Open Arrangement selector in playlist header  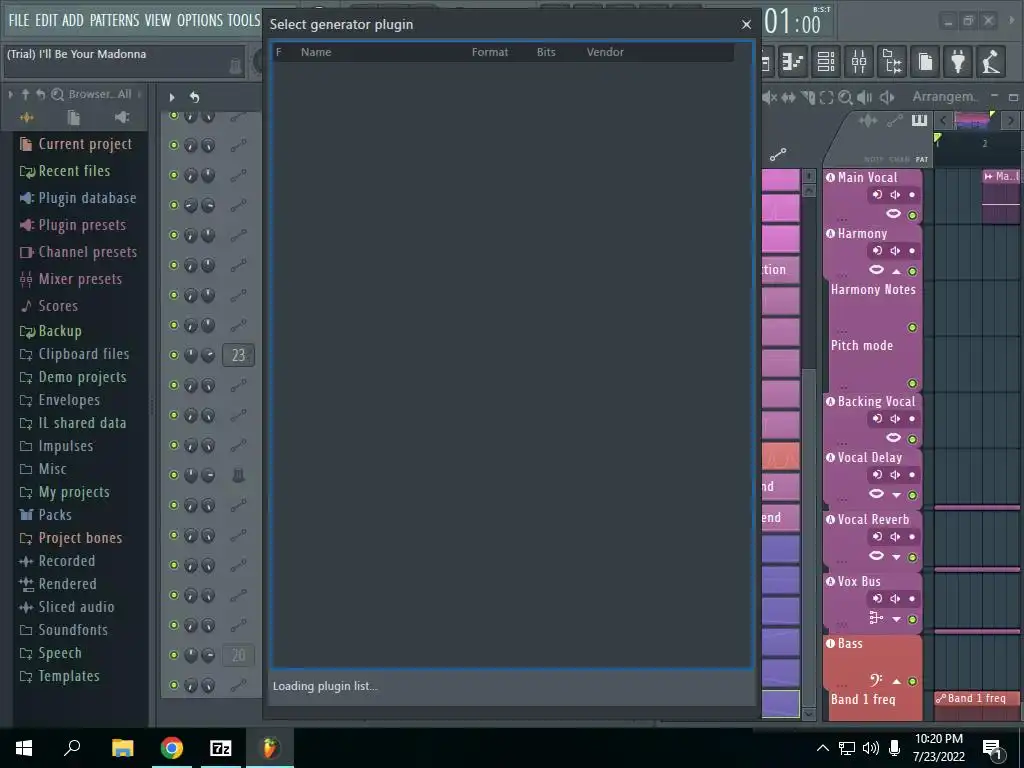coord(944,97)
